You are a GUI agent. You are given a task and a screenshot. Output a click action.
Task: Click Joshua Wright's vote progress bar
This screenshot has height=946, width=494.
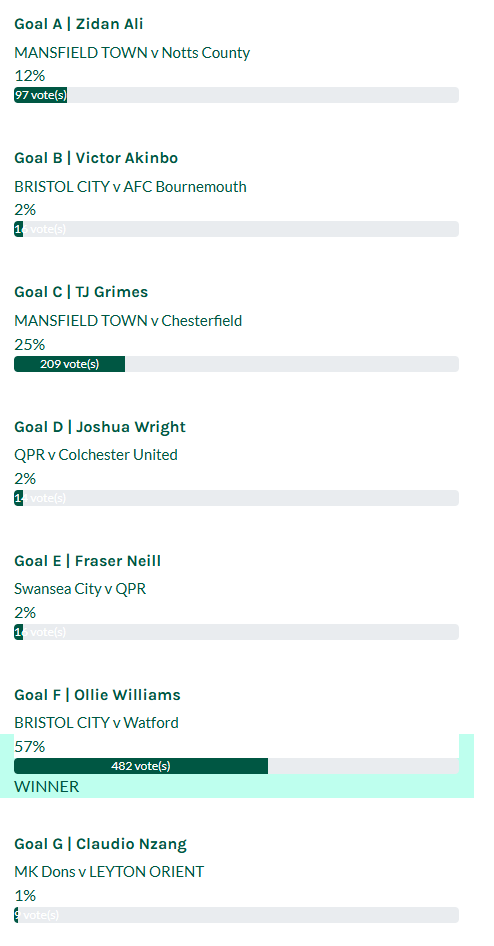[x=236, y=498]
